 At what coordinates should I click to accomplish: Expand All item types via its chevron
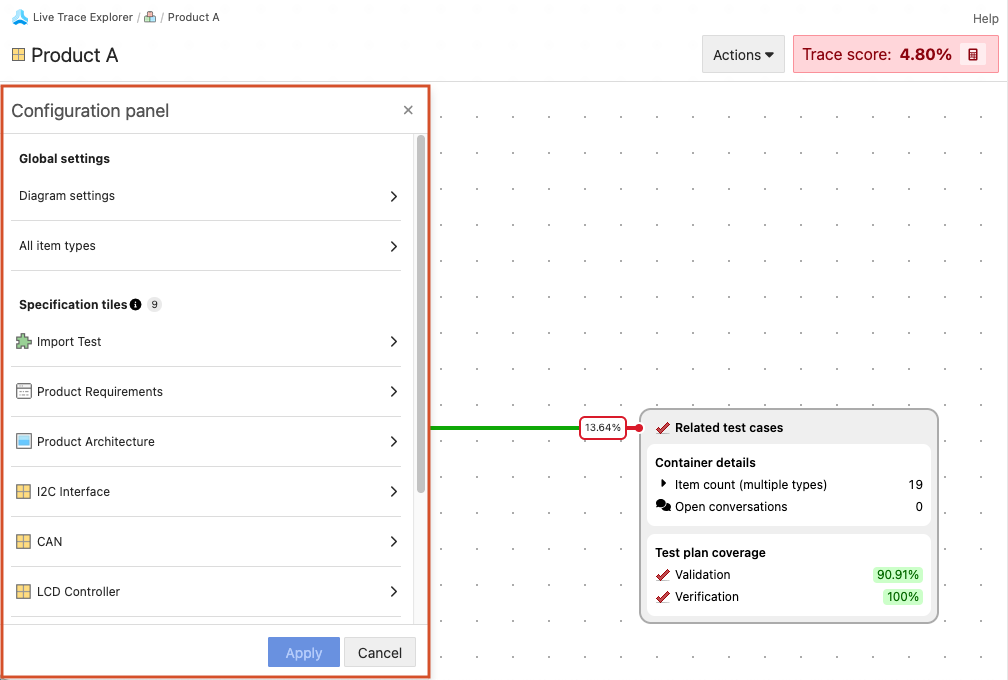(394, 246)
